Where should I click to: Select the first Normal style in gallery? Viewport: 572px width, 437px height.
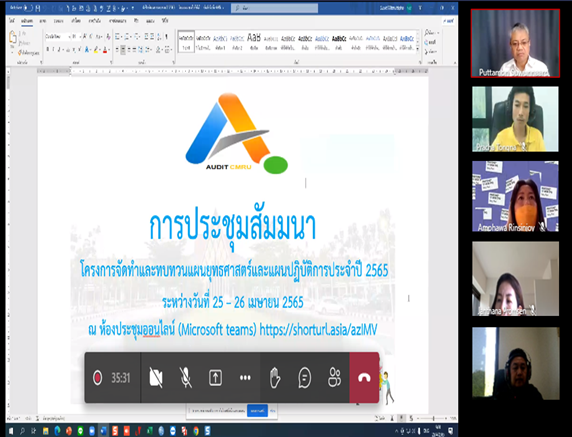point(186,42)
